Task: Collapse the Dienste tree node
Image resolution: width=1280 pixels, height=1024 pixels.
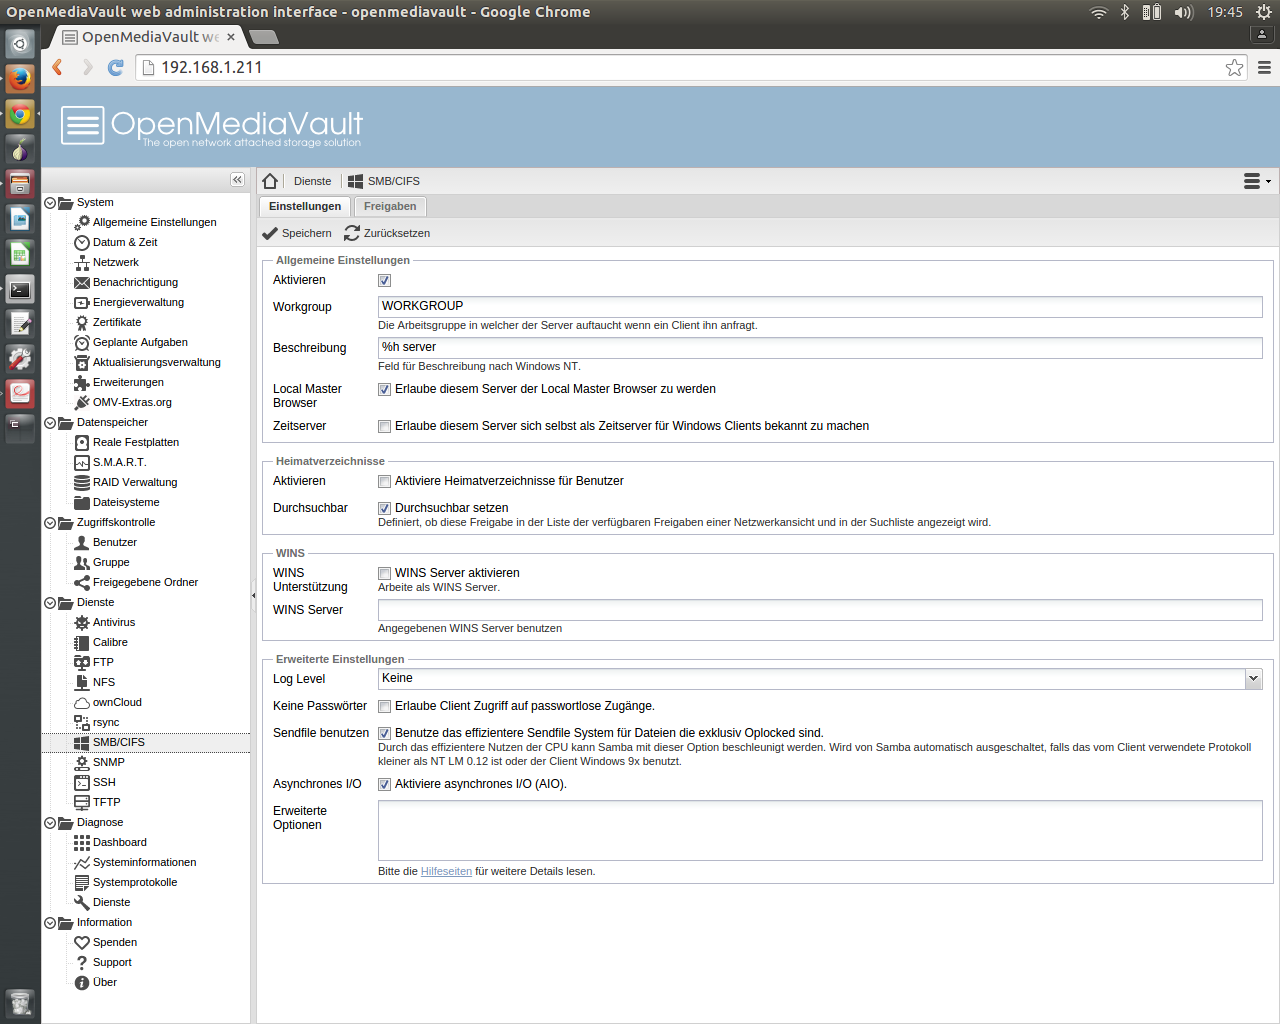Action: coord(50,603)
